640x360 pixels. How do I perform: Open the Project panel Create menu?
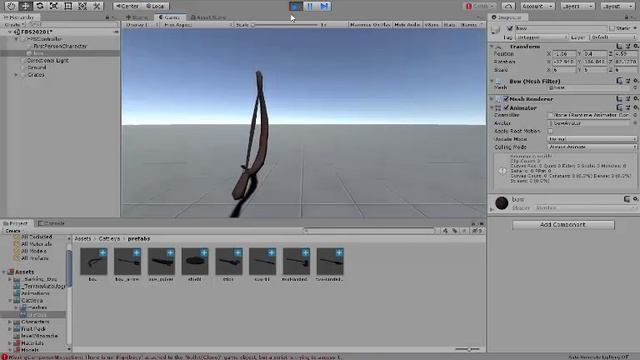tap(13, 231)
